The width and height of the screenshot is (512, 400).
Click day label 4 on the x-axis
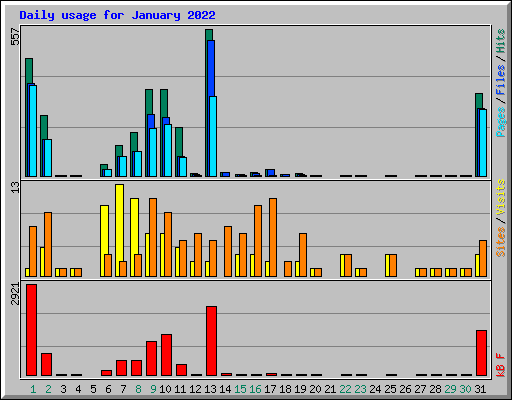point(78,389)
